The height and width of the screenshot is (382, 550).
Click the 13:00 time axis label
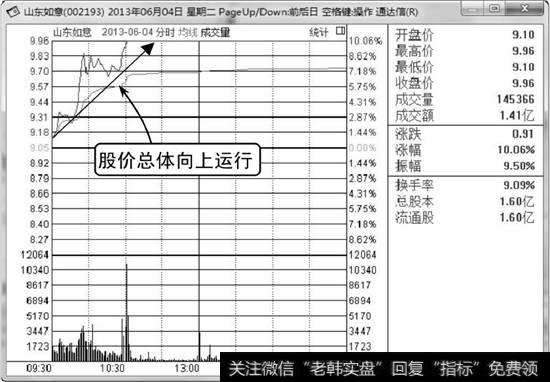pyautogui.click(x=187, y=368)
